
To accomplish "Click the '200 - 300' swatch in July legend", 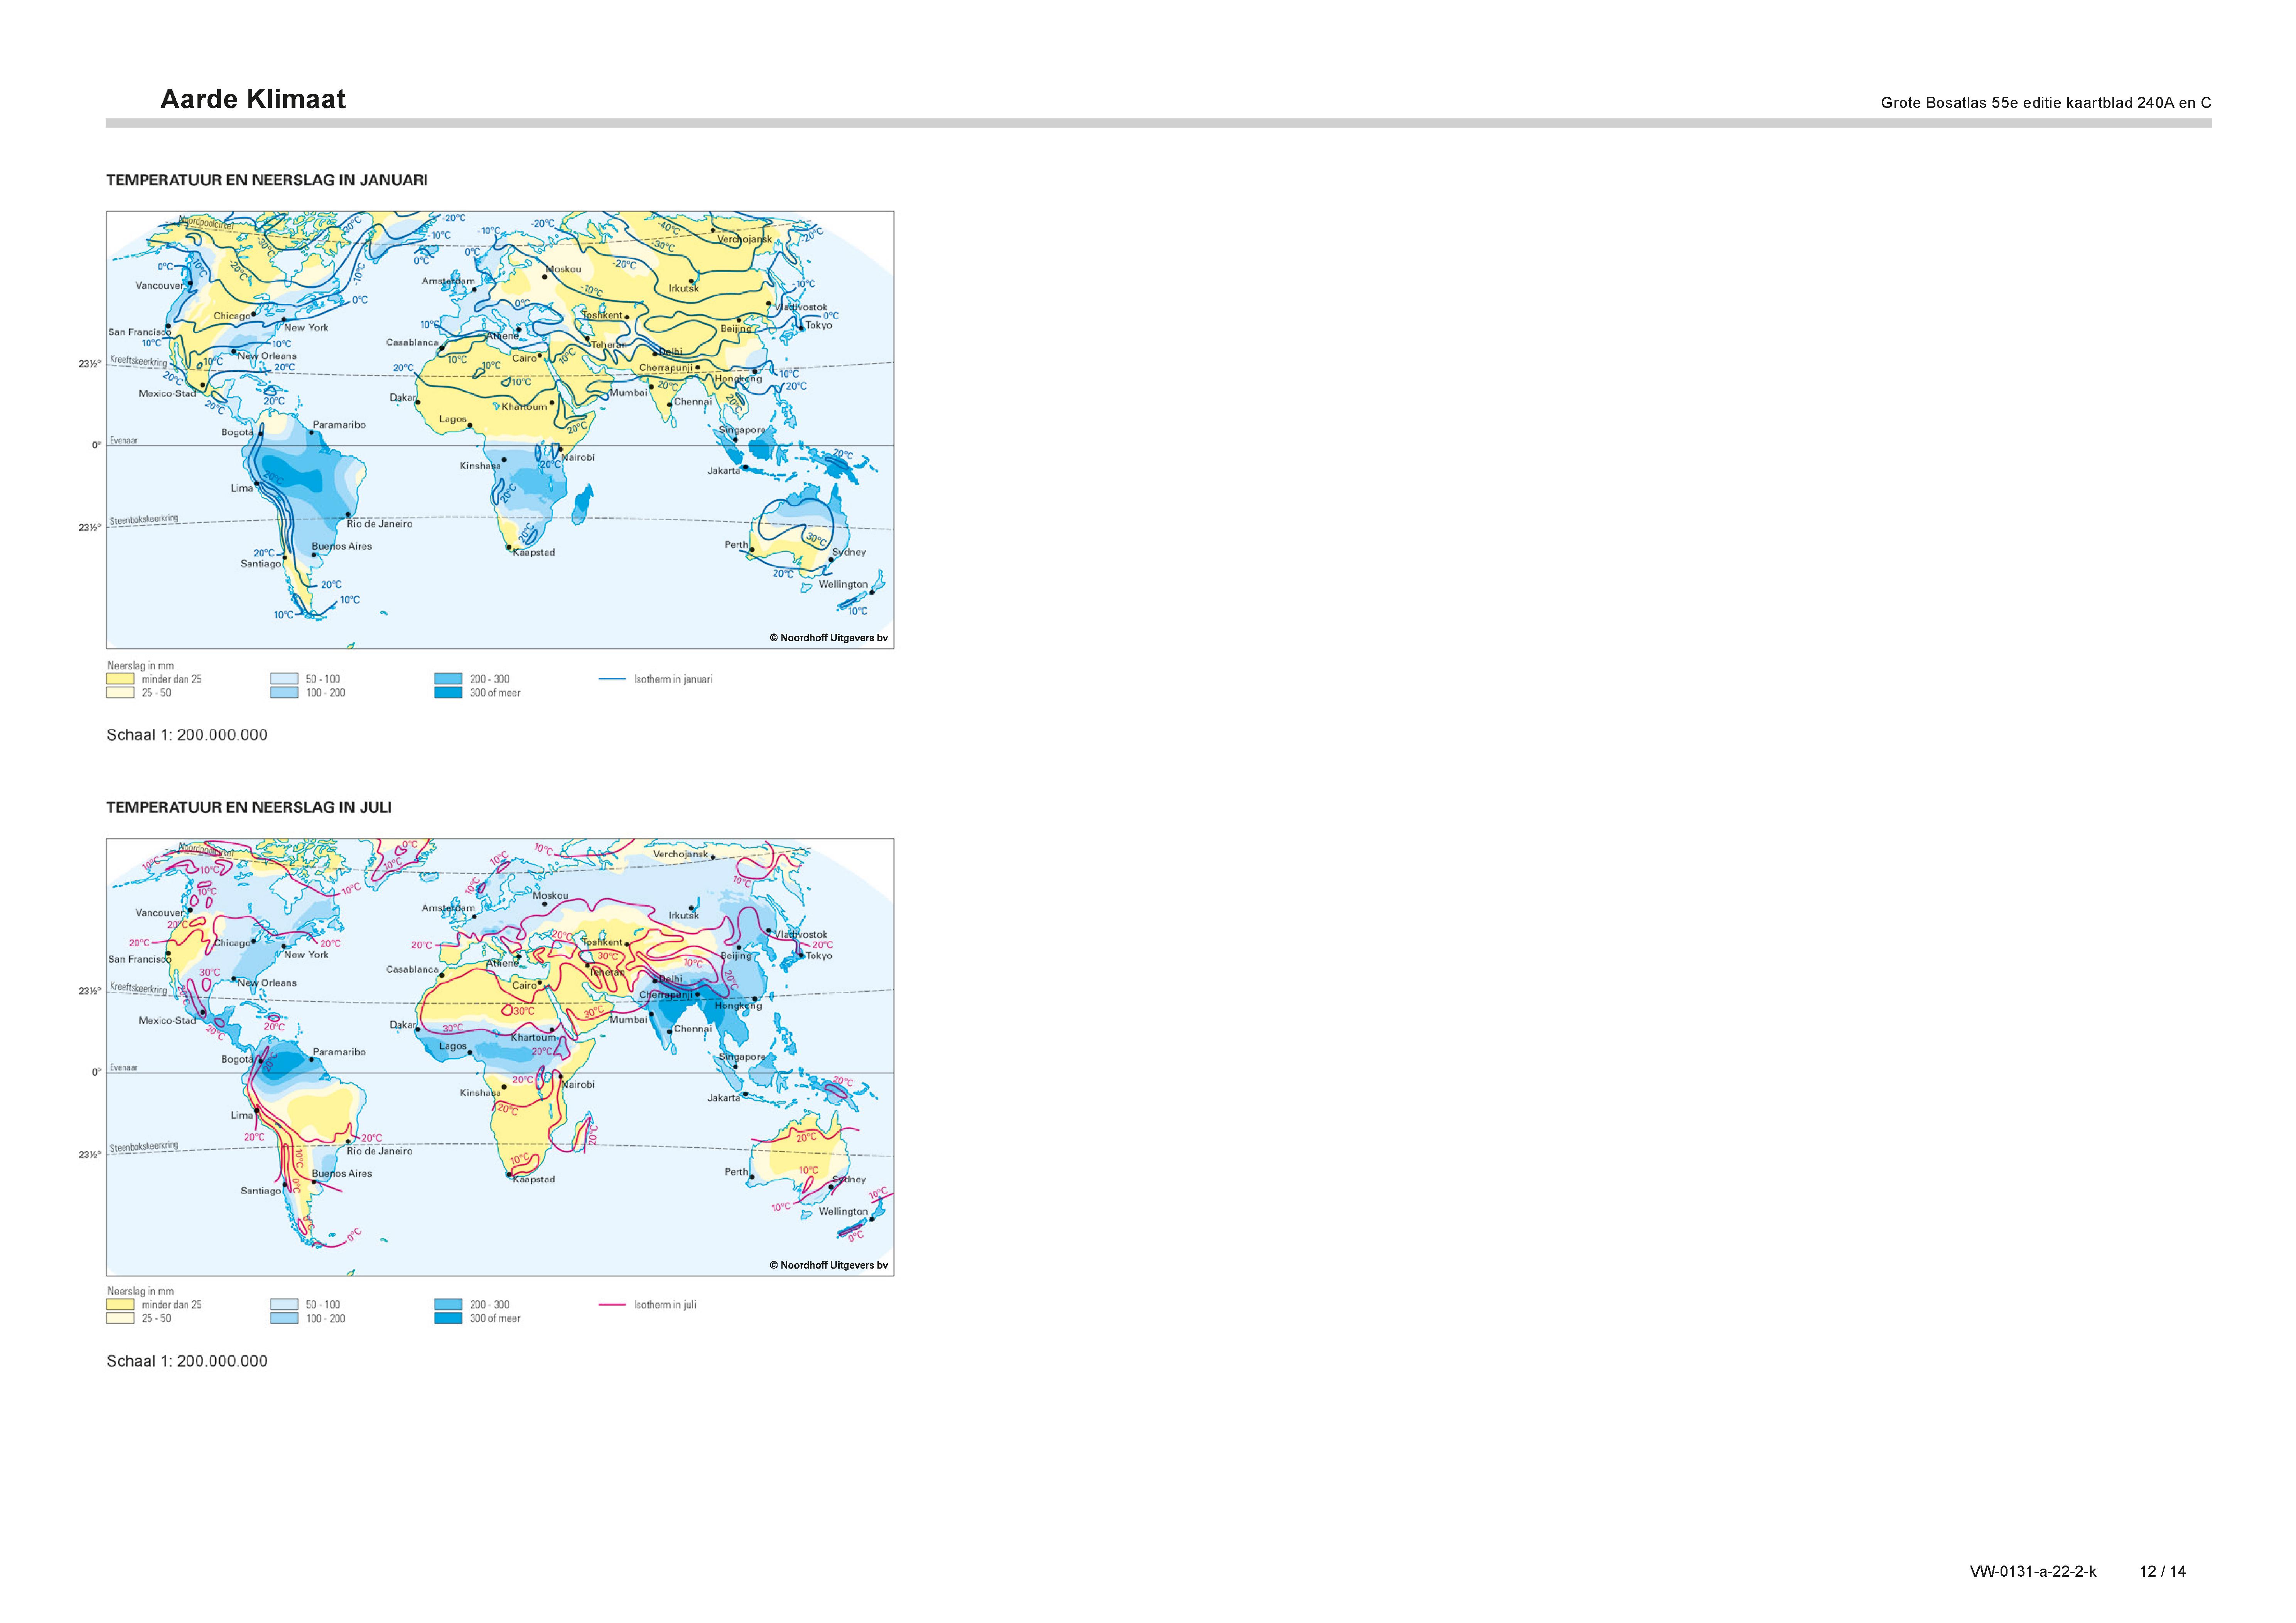I will click(448, 1305).
